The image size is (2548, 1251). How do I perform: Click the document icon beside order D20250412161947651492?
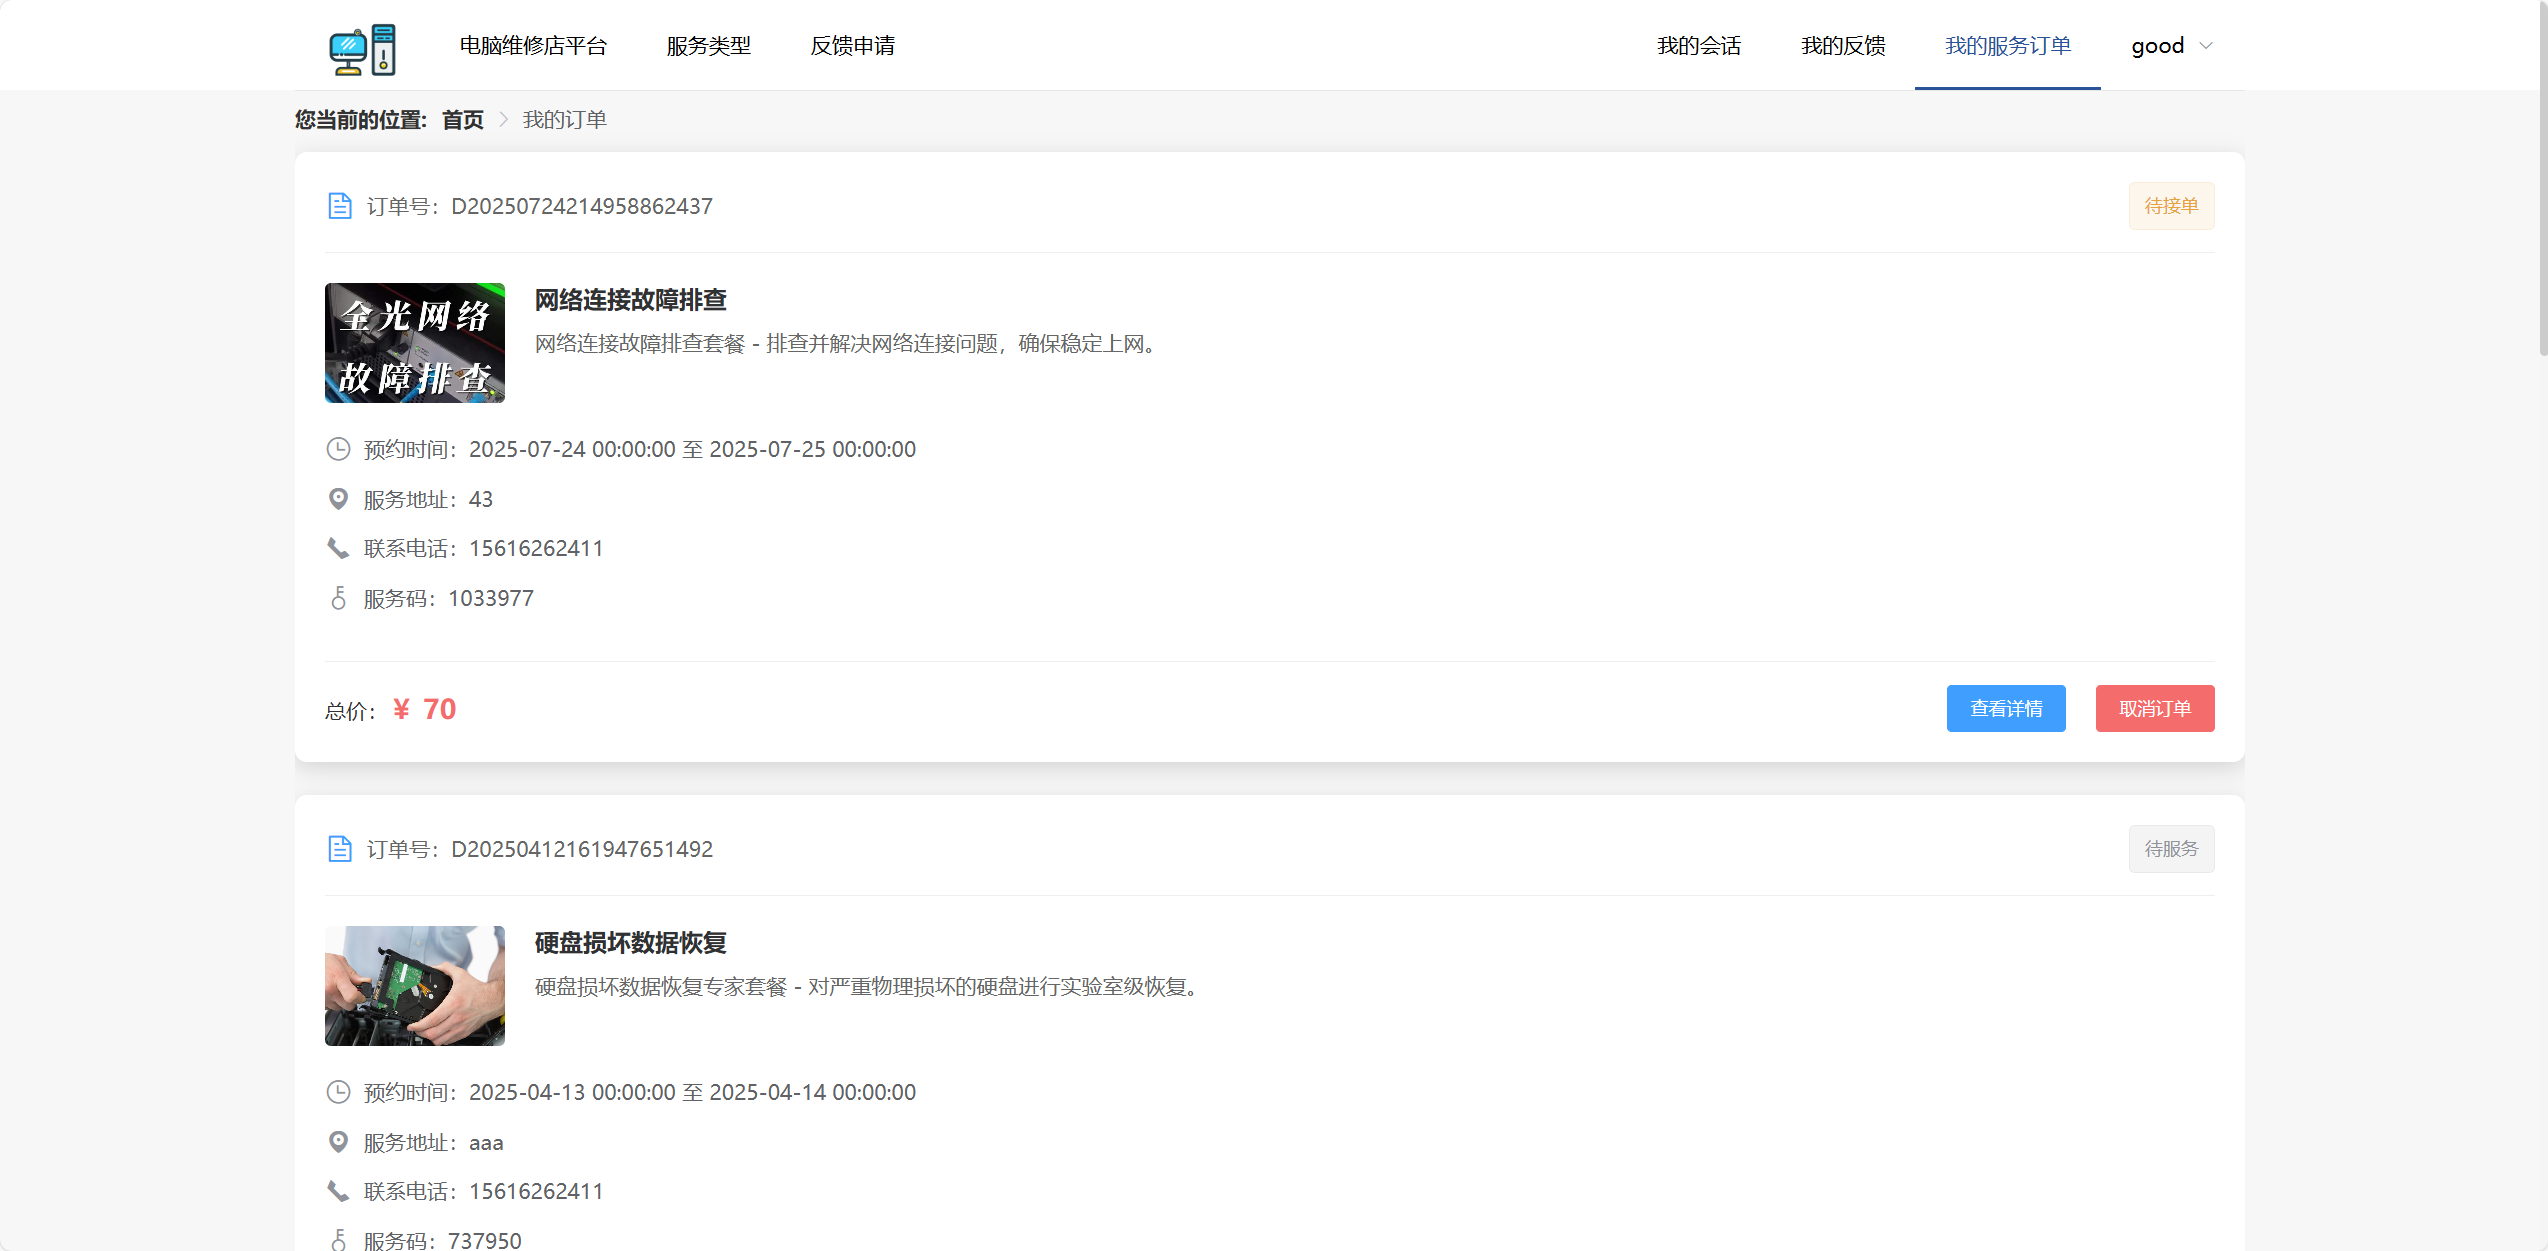340,848
